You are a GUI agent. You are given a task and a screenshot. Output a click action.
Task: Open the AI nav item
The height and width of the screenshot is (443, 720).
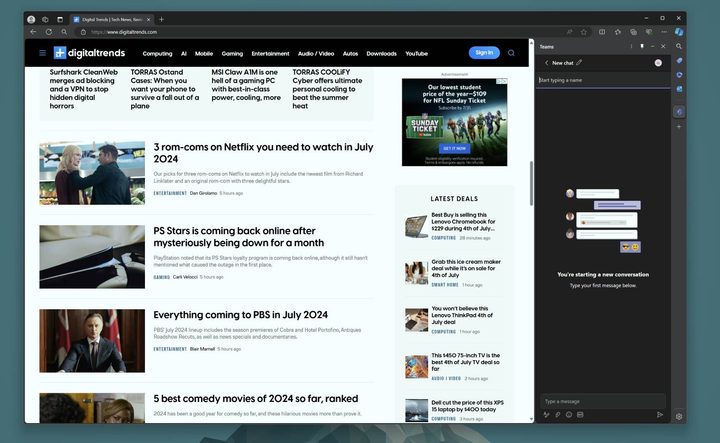[x=184, y=54]
